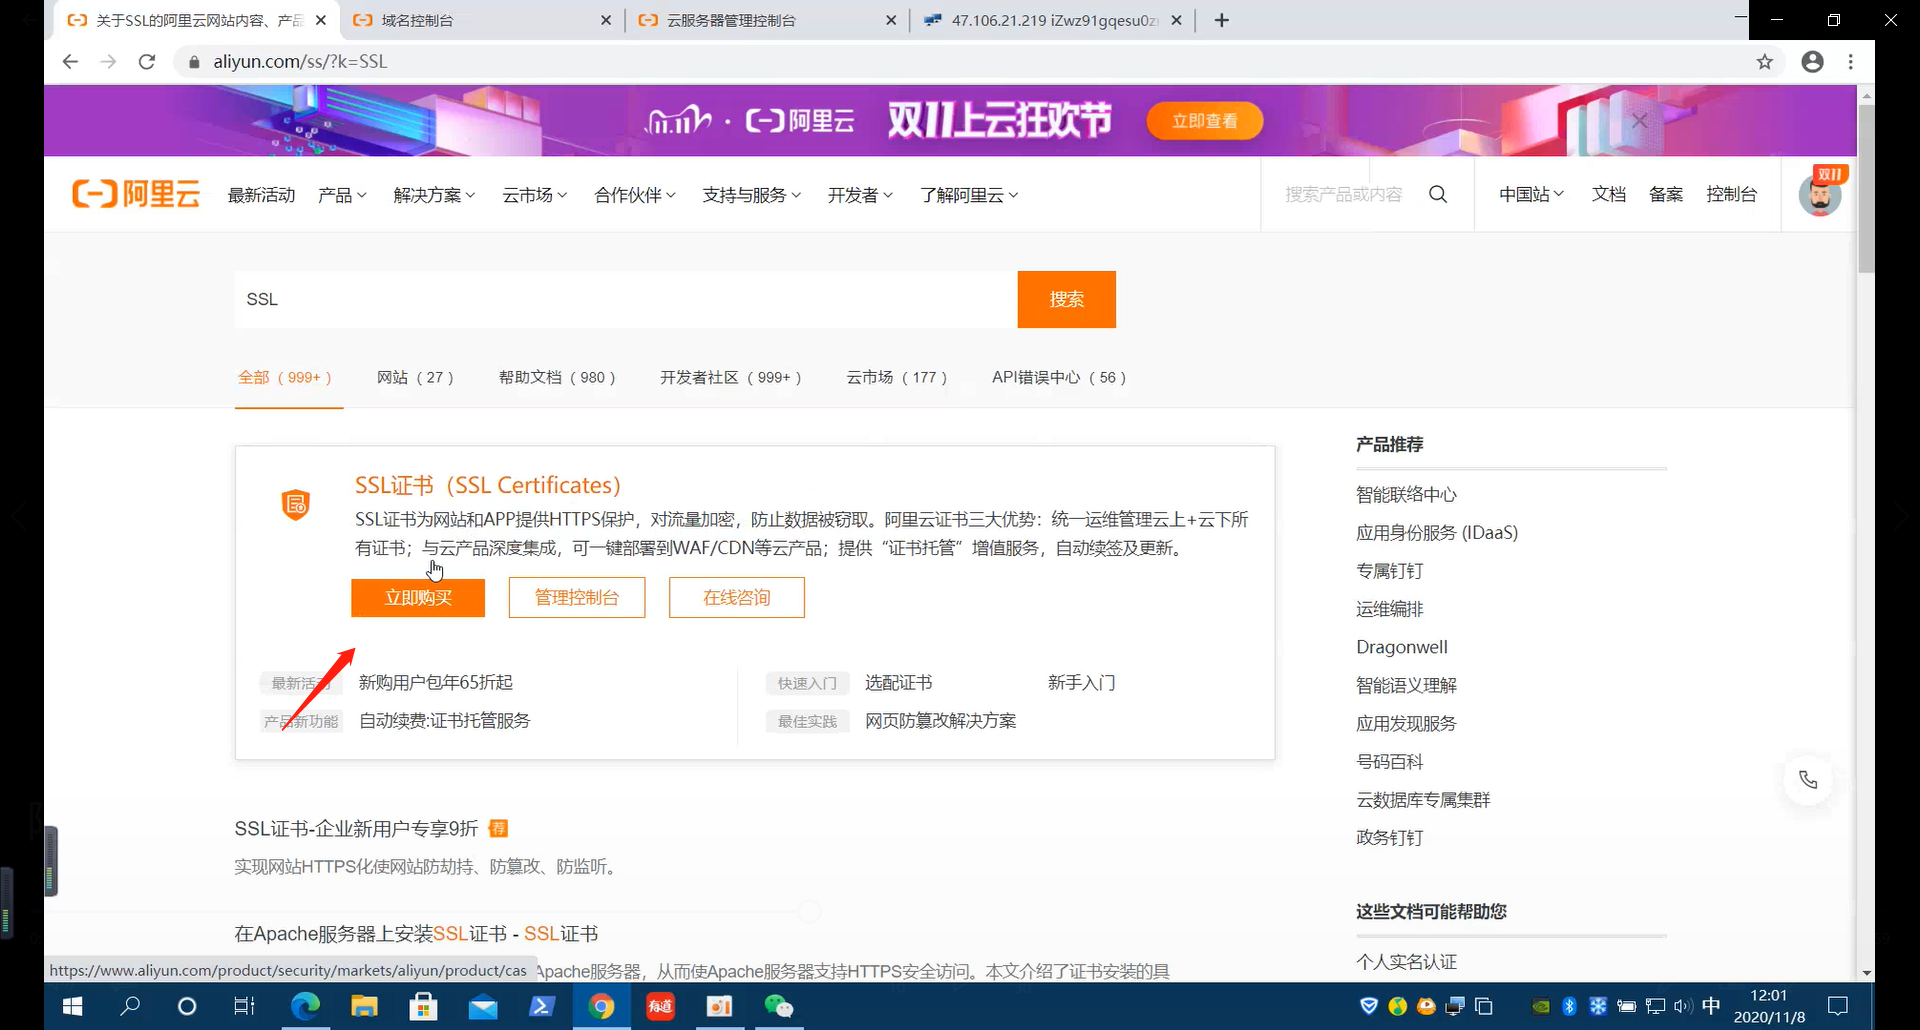
Task: Close the 域名控制台 tab
Action: click(606, 20)
